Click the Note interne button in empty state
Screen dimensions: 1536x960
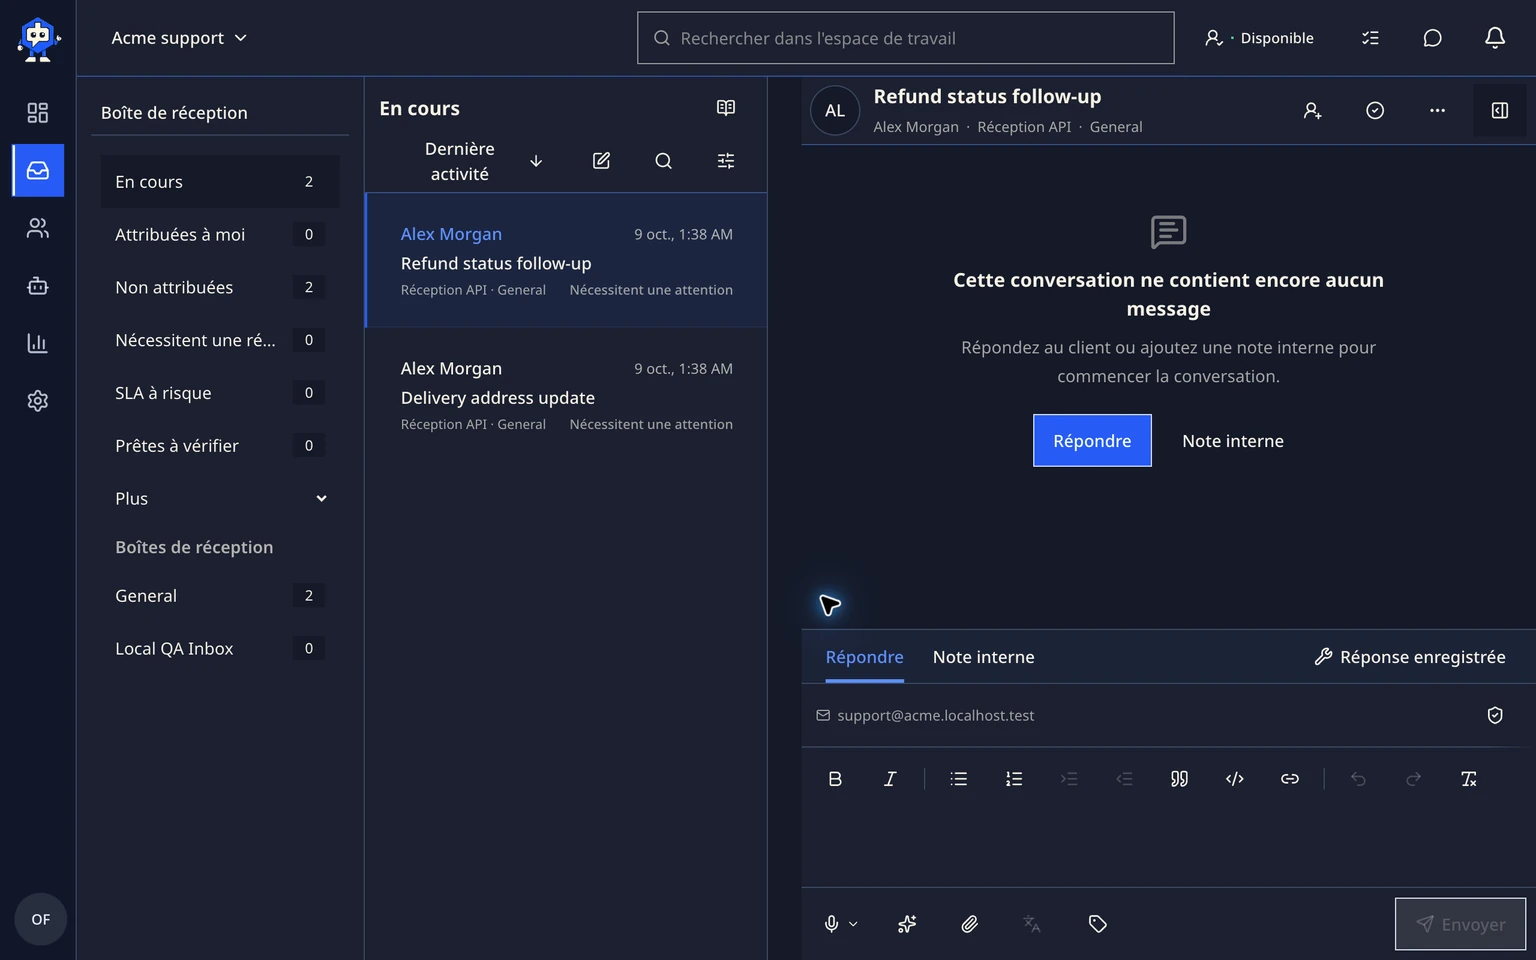click(1232, 441)
